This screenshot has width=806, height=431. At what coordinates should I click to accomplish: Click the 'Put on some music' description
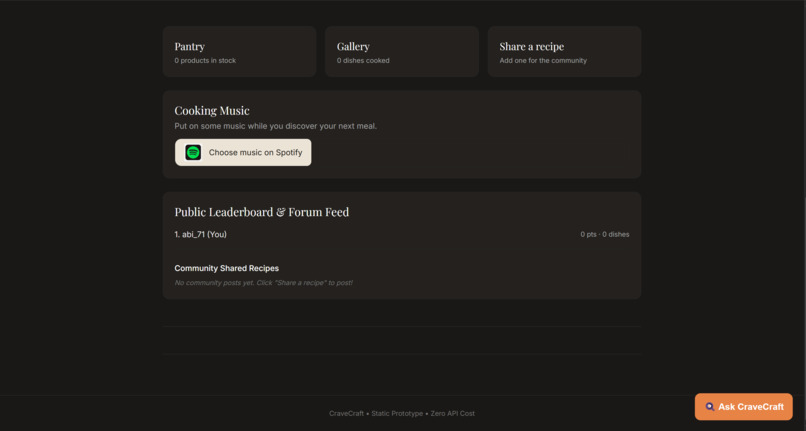(276, 126)
